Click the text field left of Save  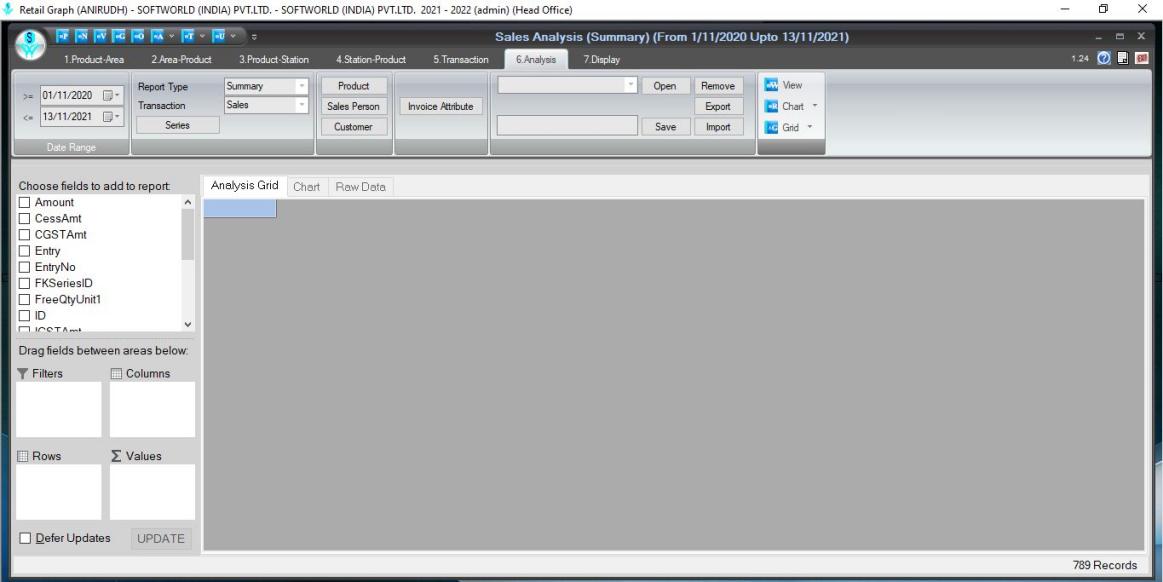567,127
